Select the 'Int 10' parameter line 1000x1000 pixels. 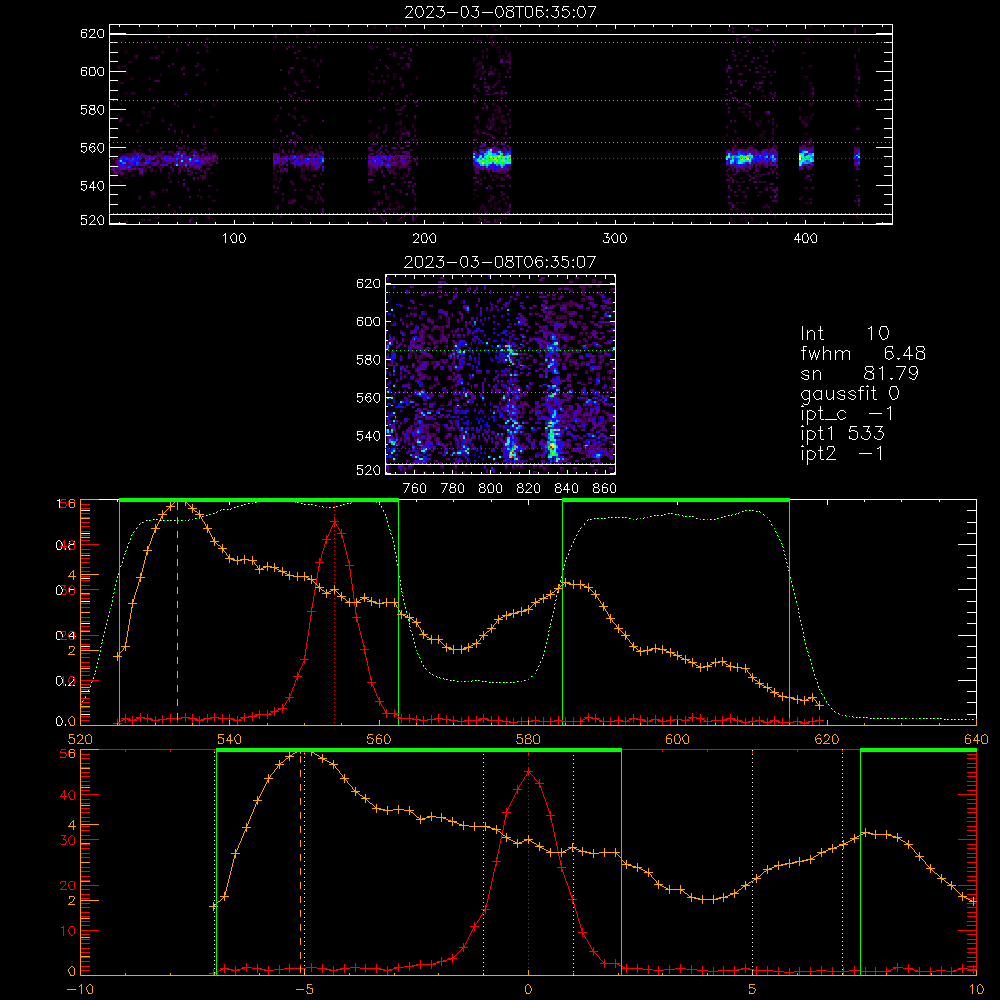pyautogui.click(x=844, y=333)
